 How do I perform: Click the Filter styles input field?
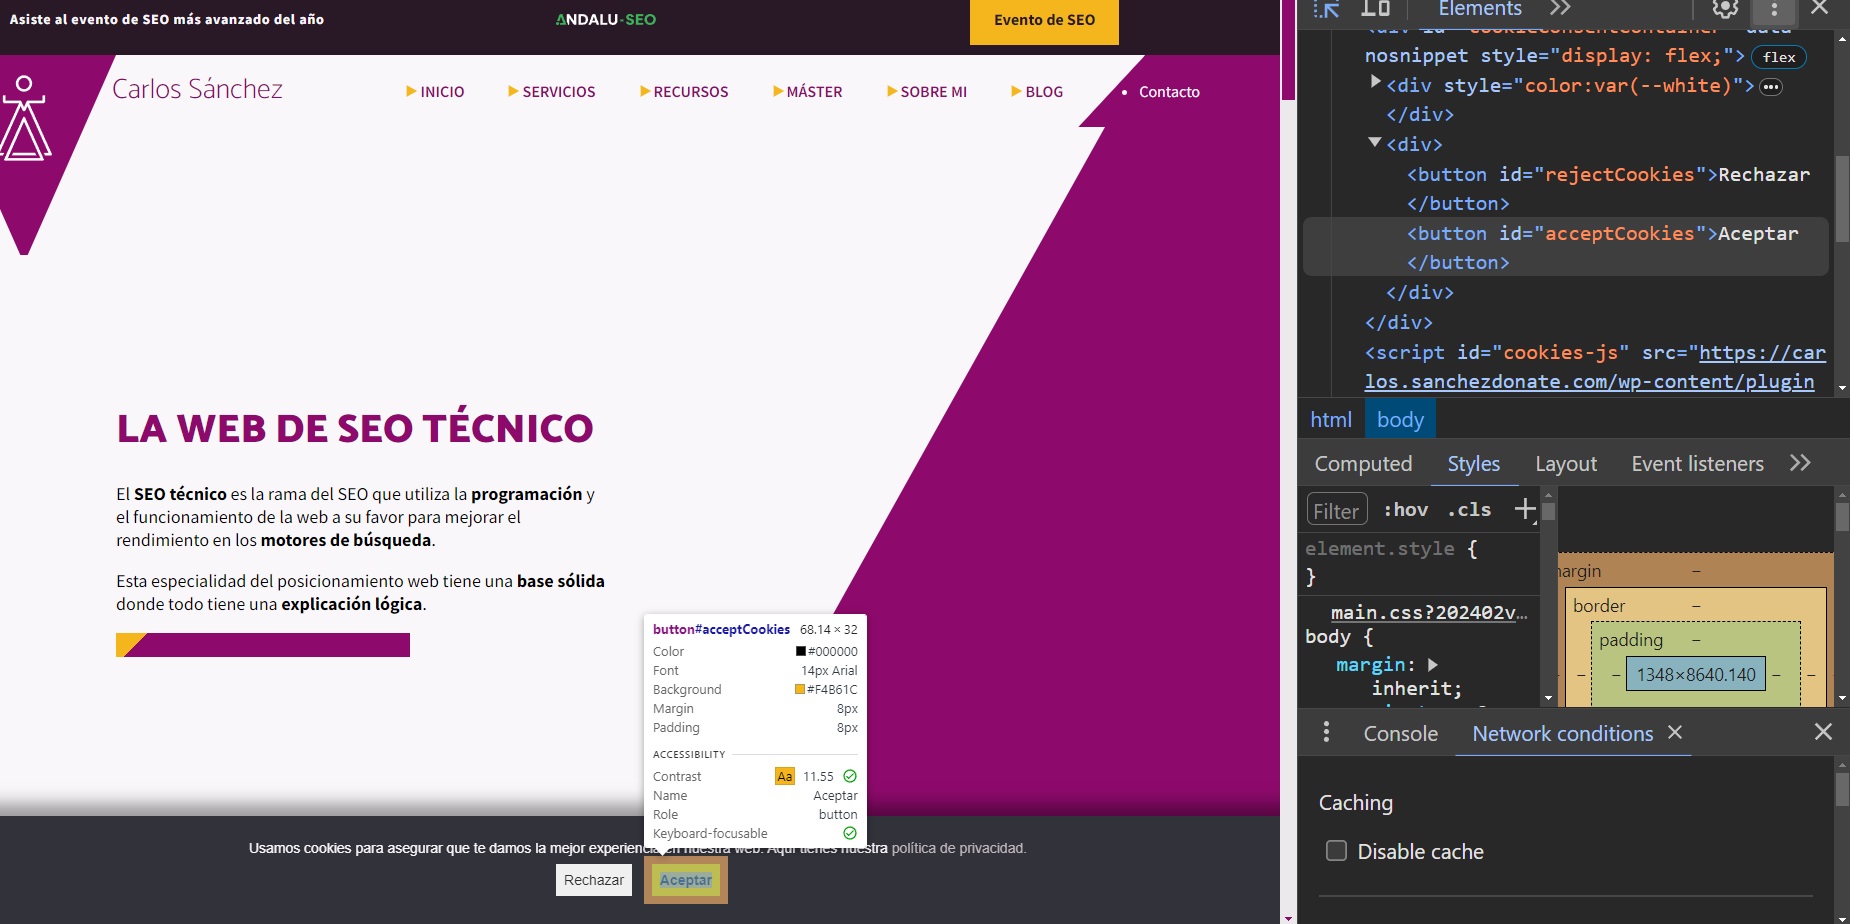pyautogui.click(x=1336, y=510)
